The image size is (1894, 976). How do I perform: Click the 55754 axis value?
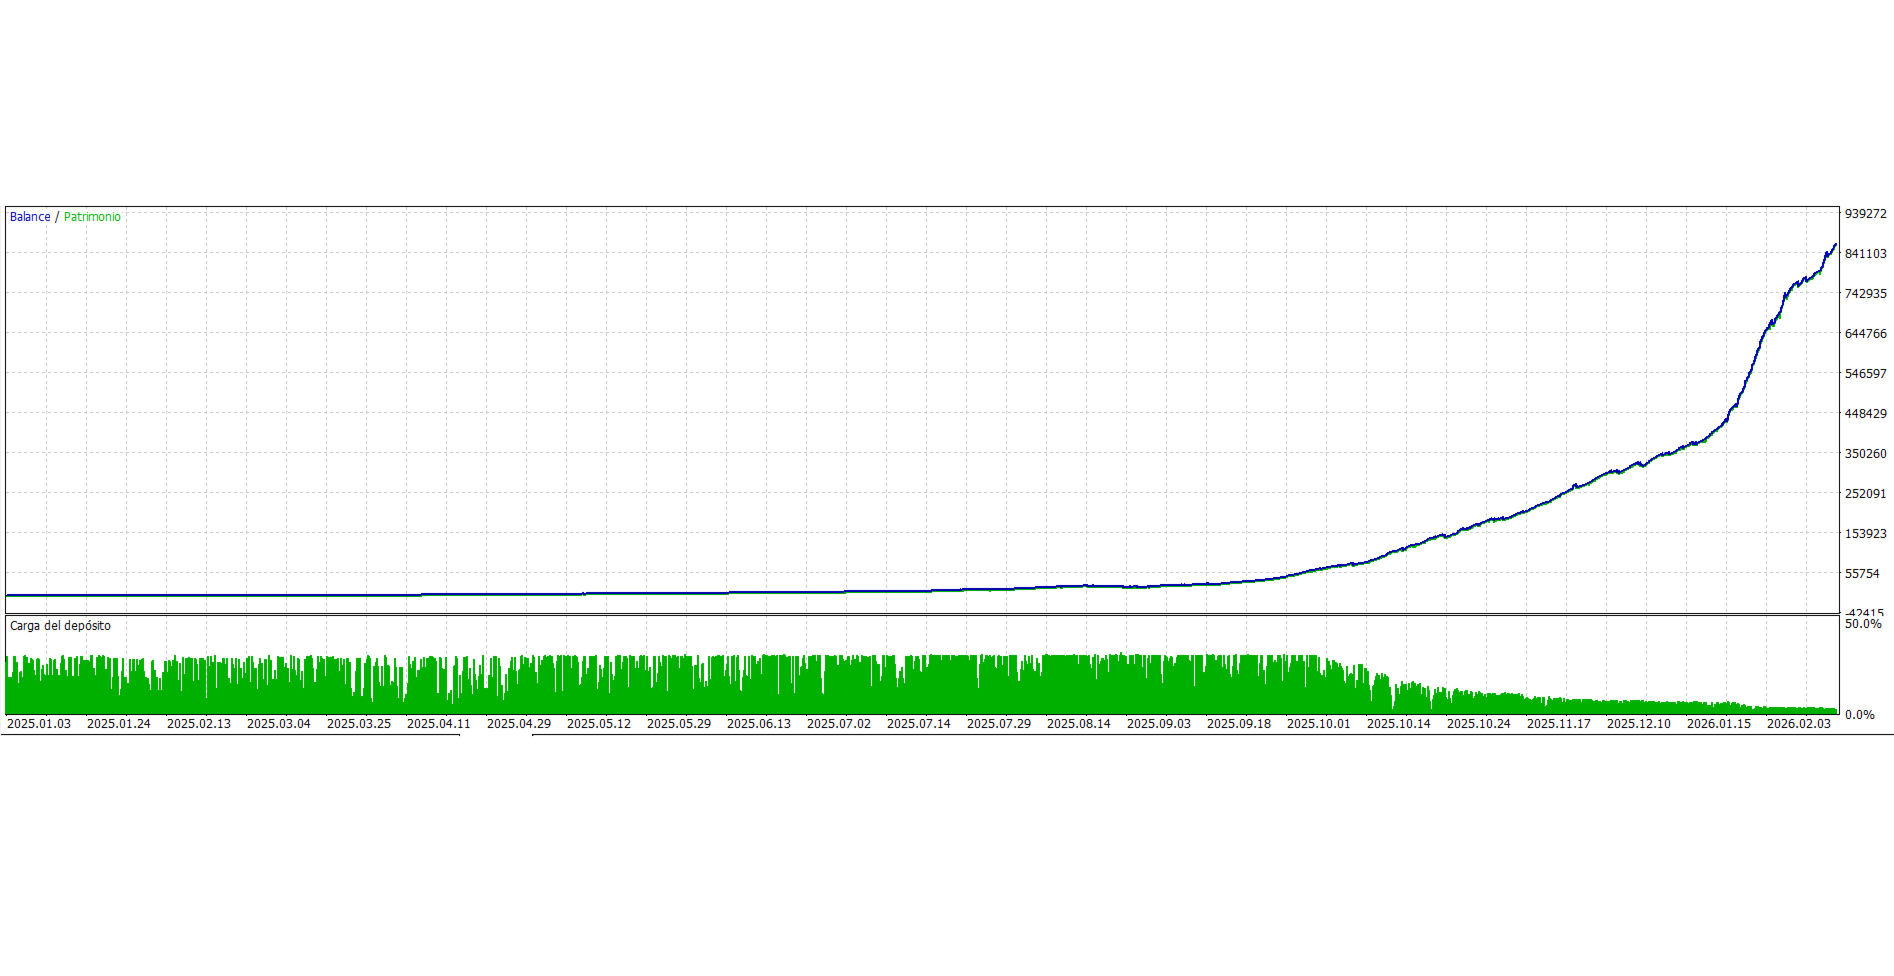coord(1862,574)
